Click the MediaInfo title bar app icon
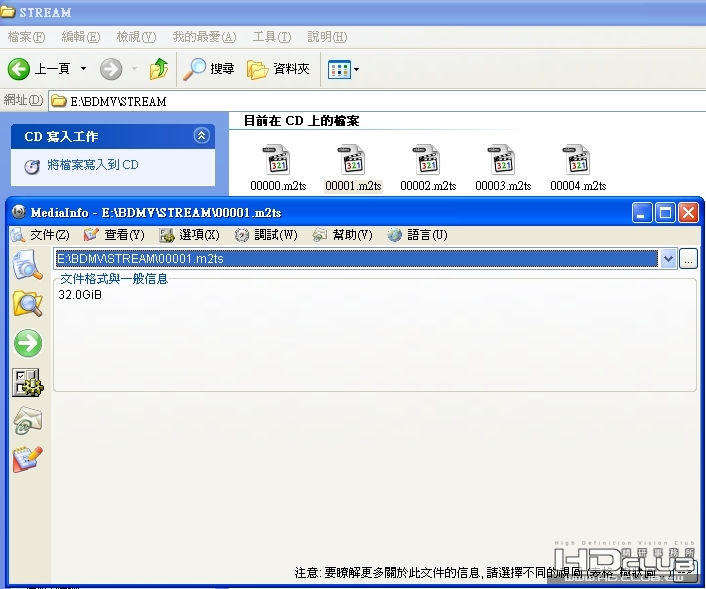The width and height of the screenshot is (706, 589). tap(18, 212)
